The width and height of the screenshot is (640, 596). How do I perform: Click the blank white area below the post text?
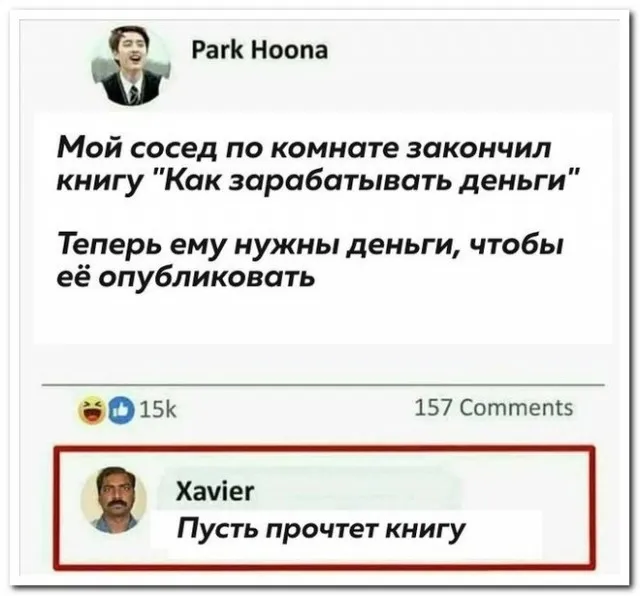tap(322, 320)
